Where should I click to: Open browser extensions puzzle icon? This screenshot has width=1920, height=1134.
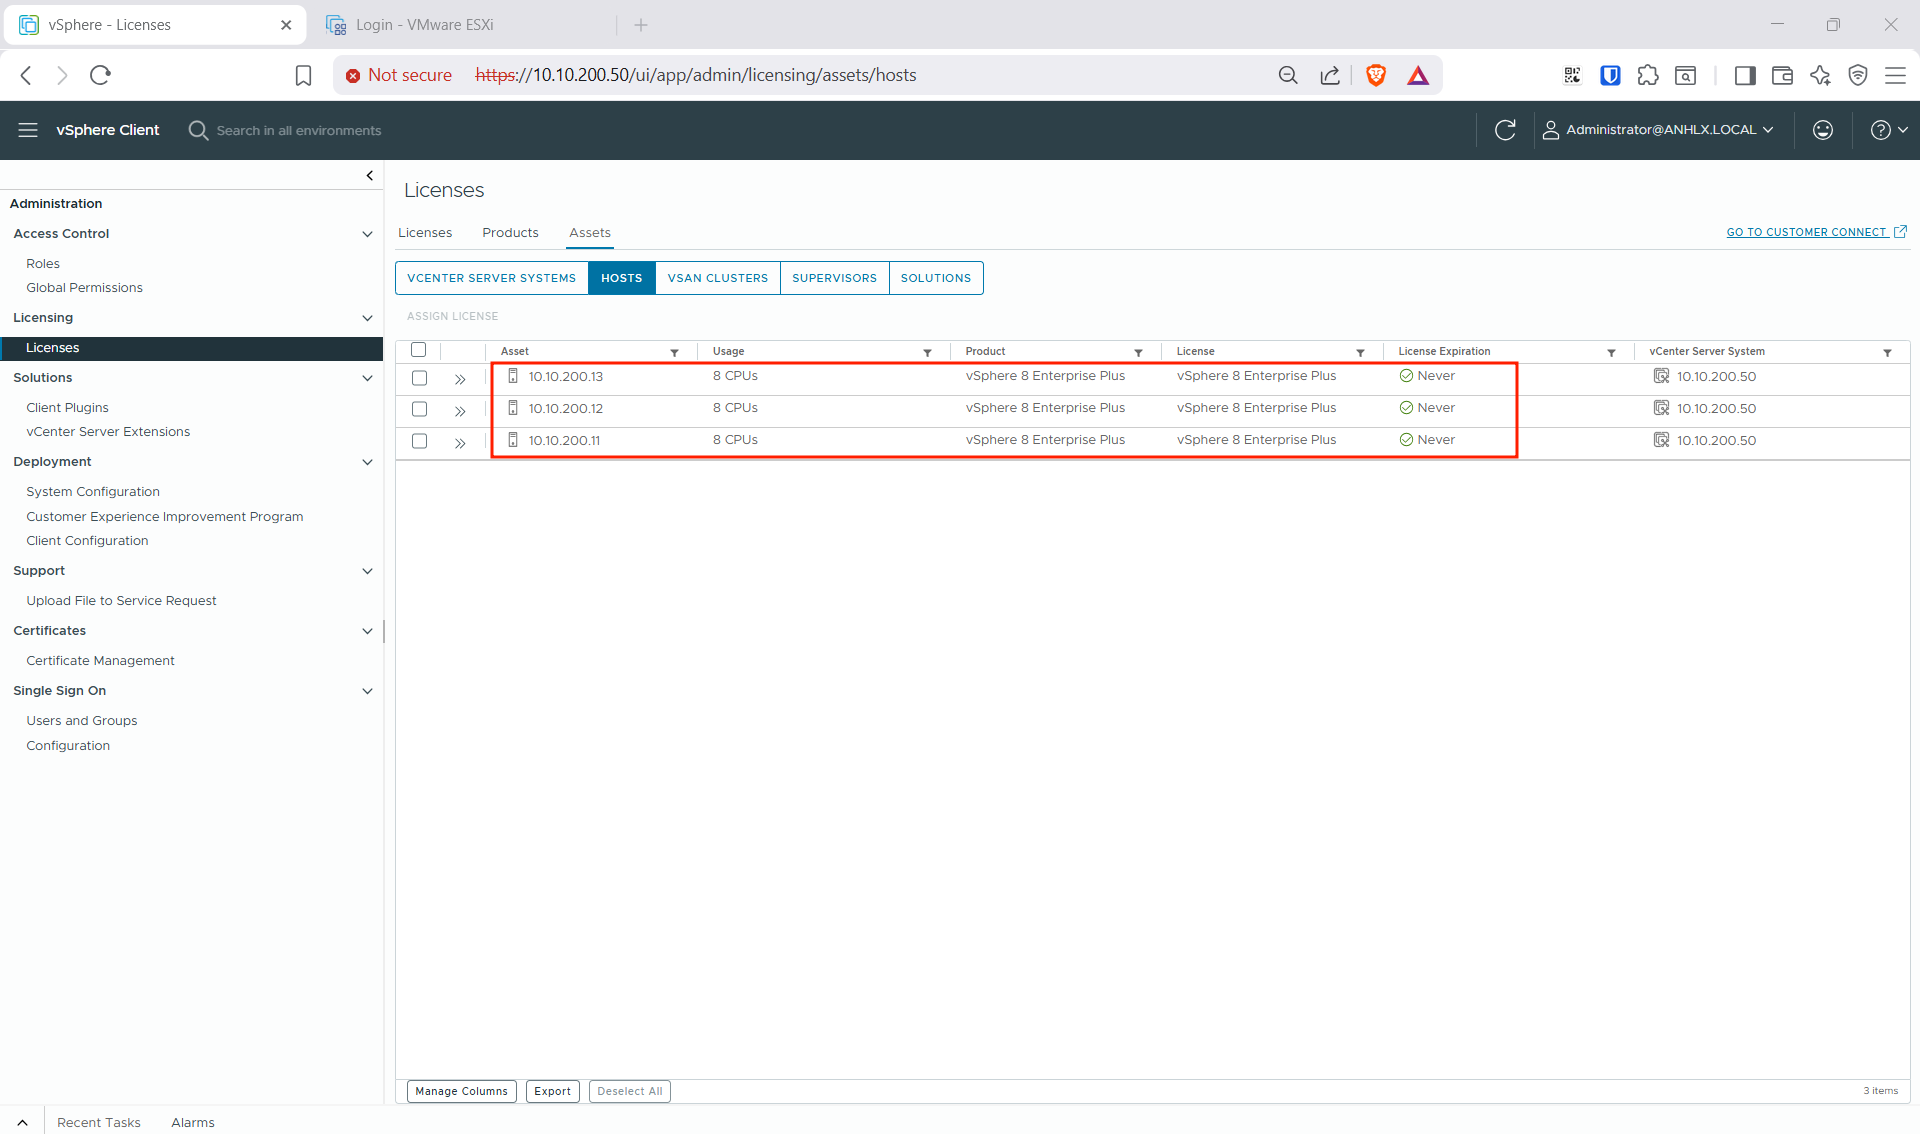1648,75
